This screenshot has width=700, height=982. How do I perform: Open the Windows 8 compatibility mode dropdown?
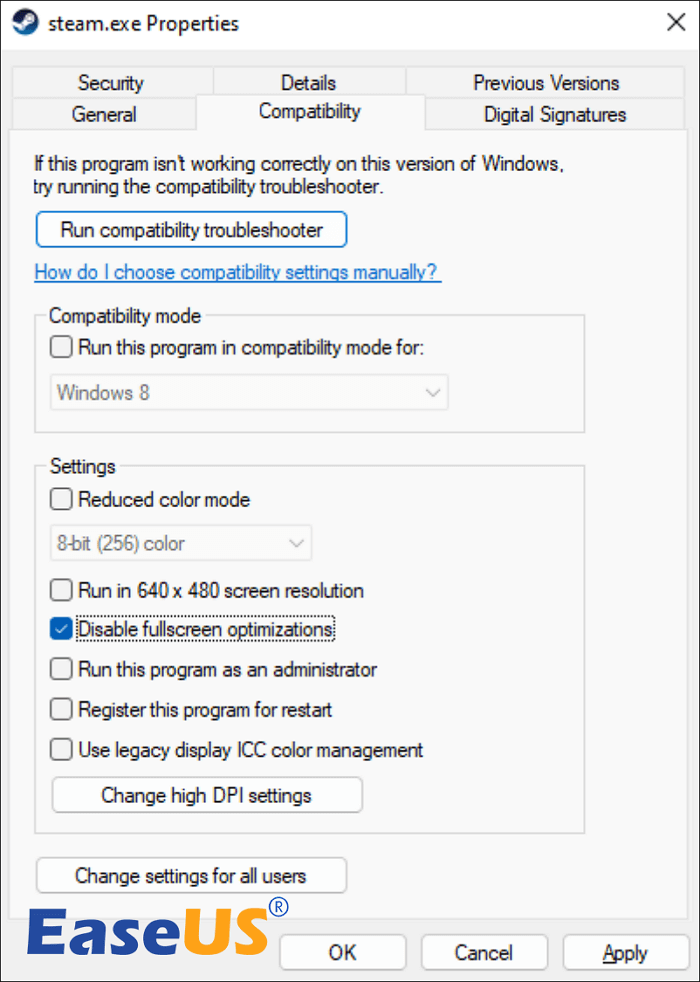click(249, 393)
